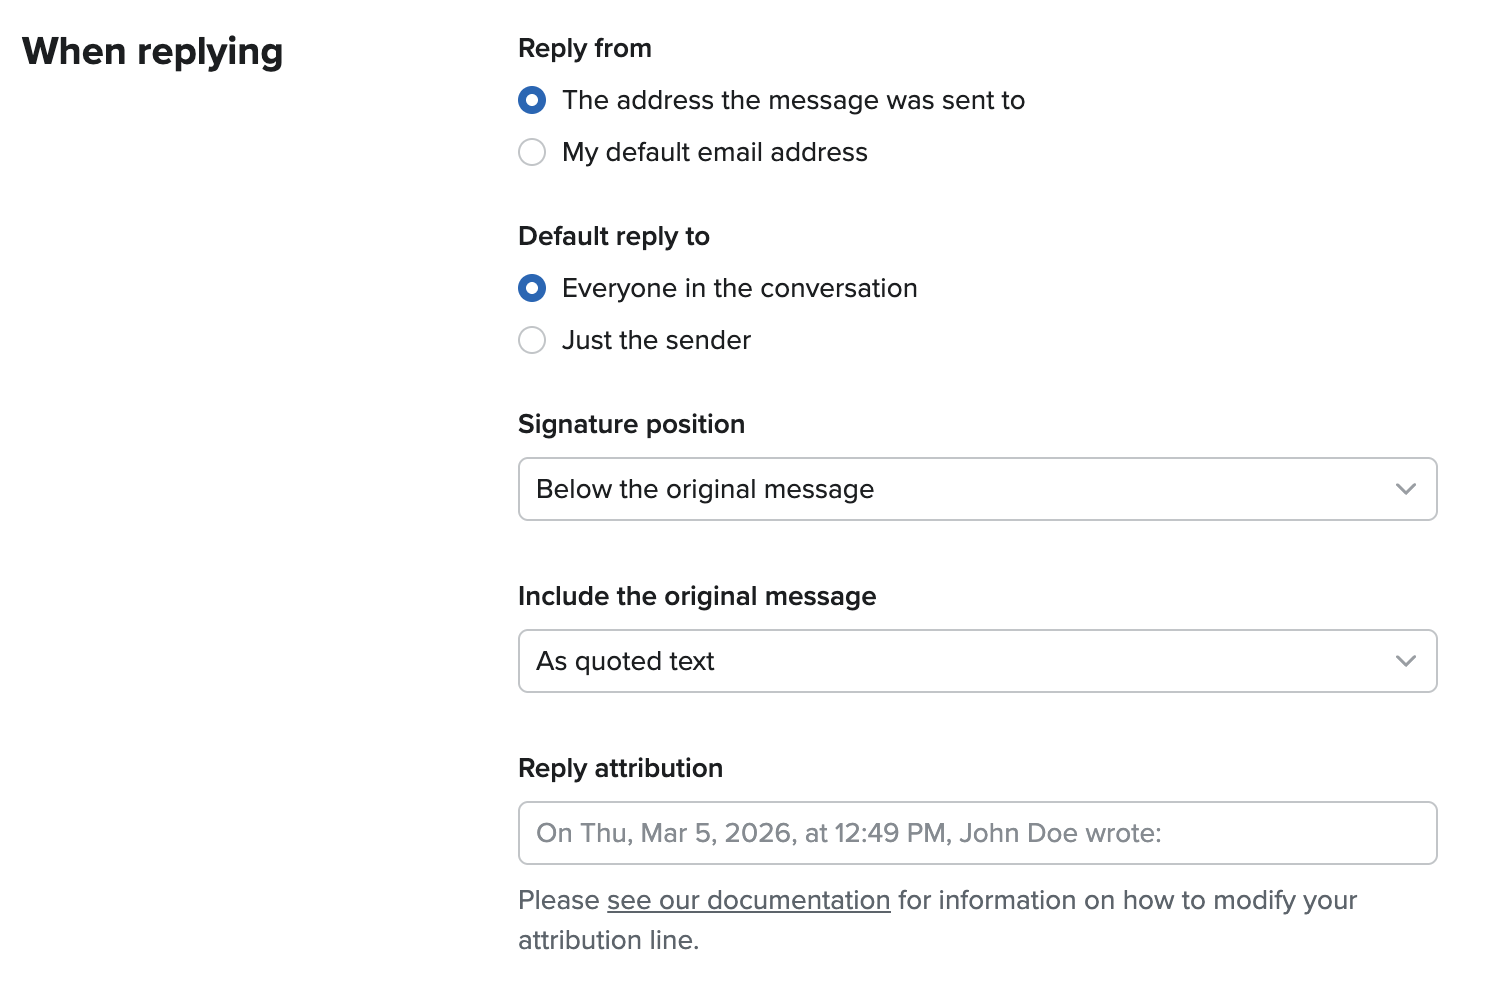Click the 'Include the original message' field label

pyautogui.click(x=696, y=596)
